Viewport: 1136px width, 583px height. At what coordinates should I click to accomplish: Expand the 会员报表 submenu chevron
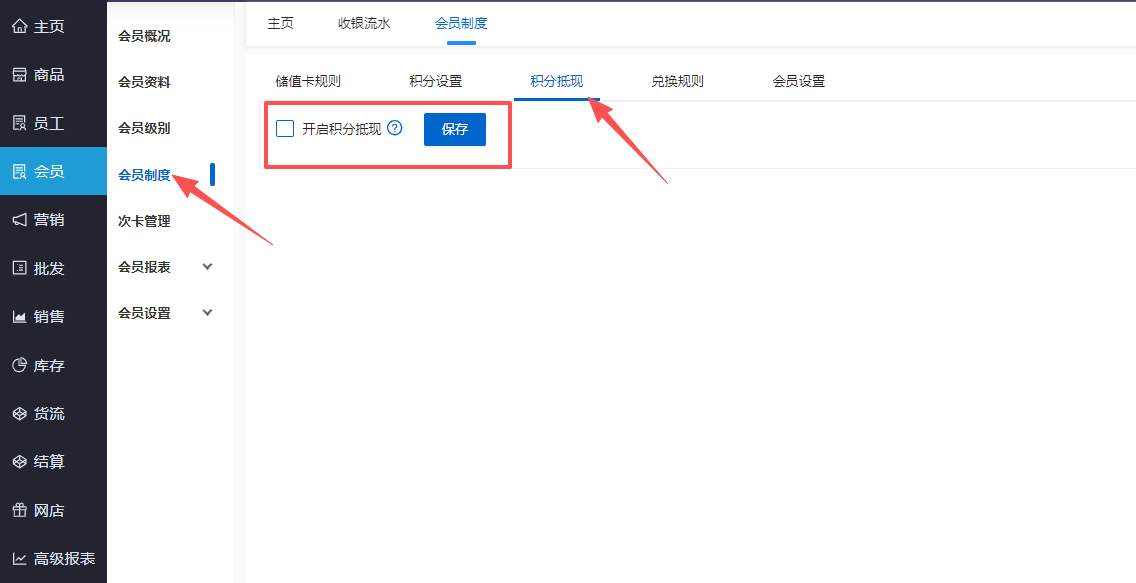[208, 267]
